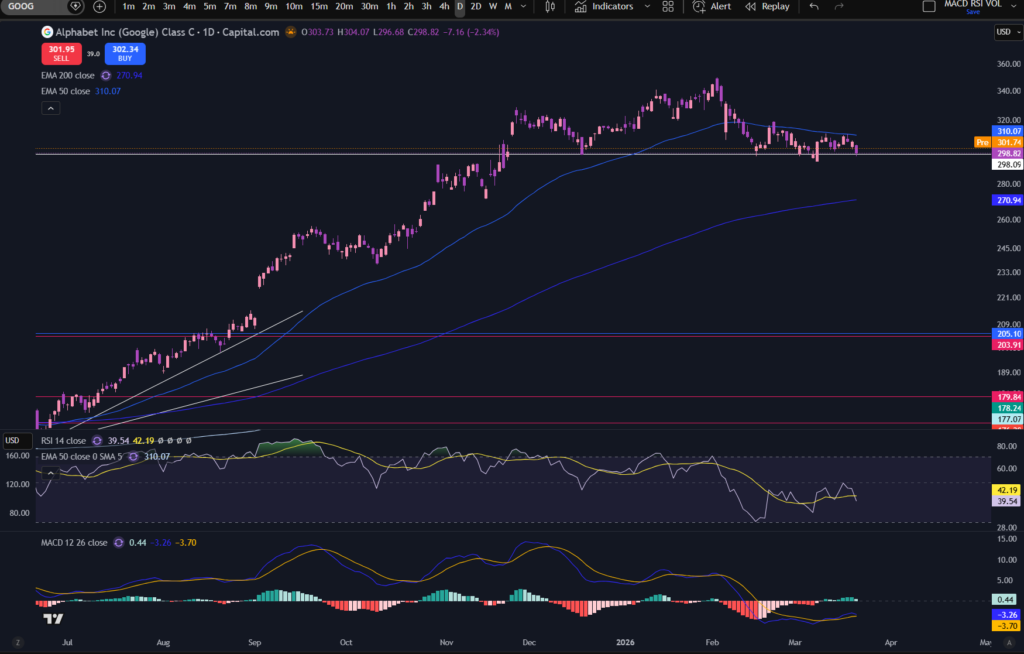The width and height of the screenshot is (1024, 654).
Task: Click the pink 203.91 horizontal line label
Action: tap(1008, 345)
